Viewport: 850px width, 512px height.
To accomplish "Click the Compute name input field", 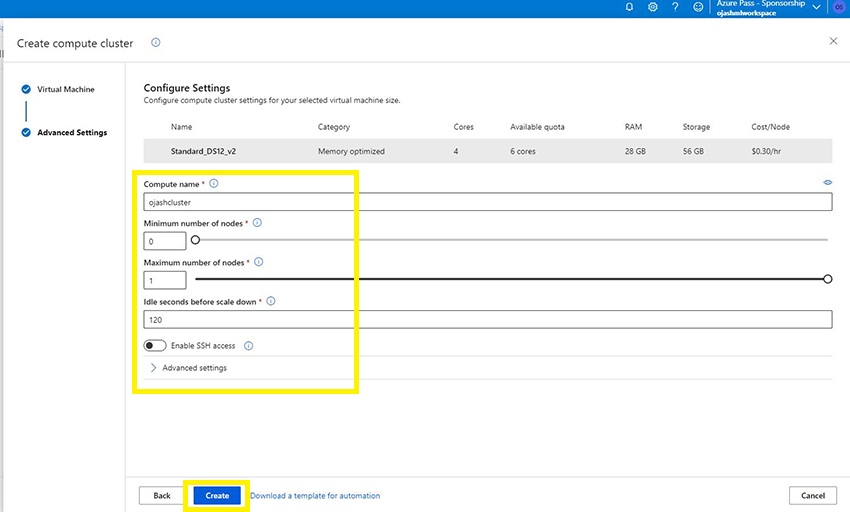I will point(488,202).
